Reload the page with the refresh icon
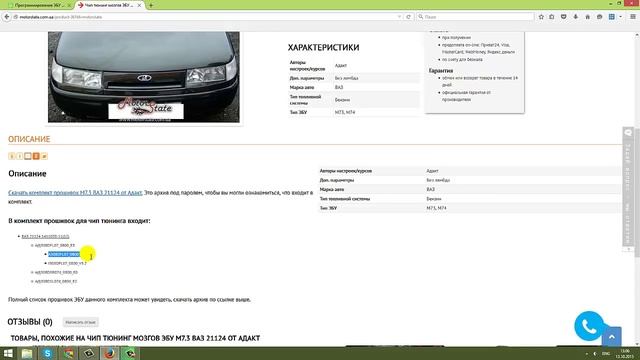 point(408,17)
